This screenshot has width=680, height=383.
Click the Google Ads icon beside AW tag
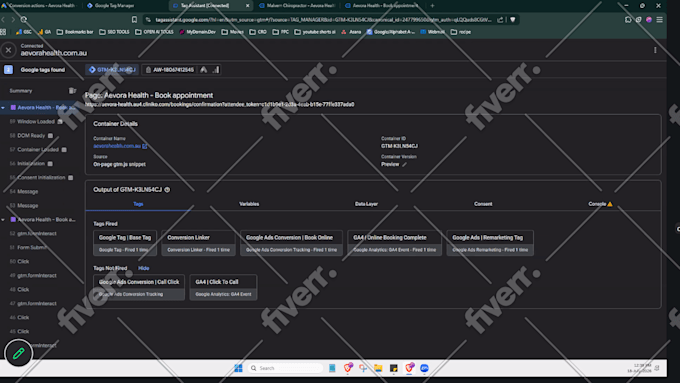coord(203,69)
